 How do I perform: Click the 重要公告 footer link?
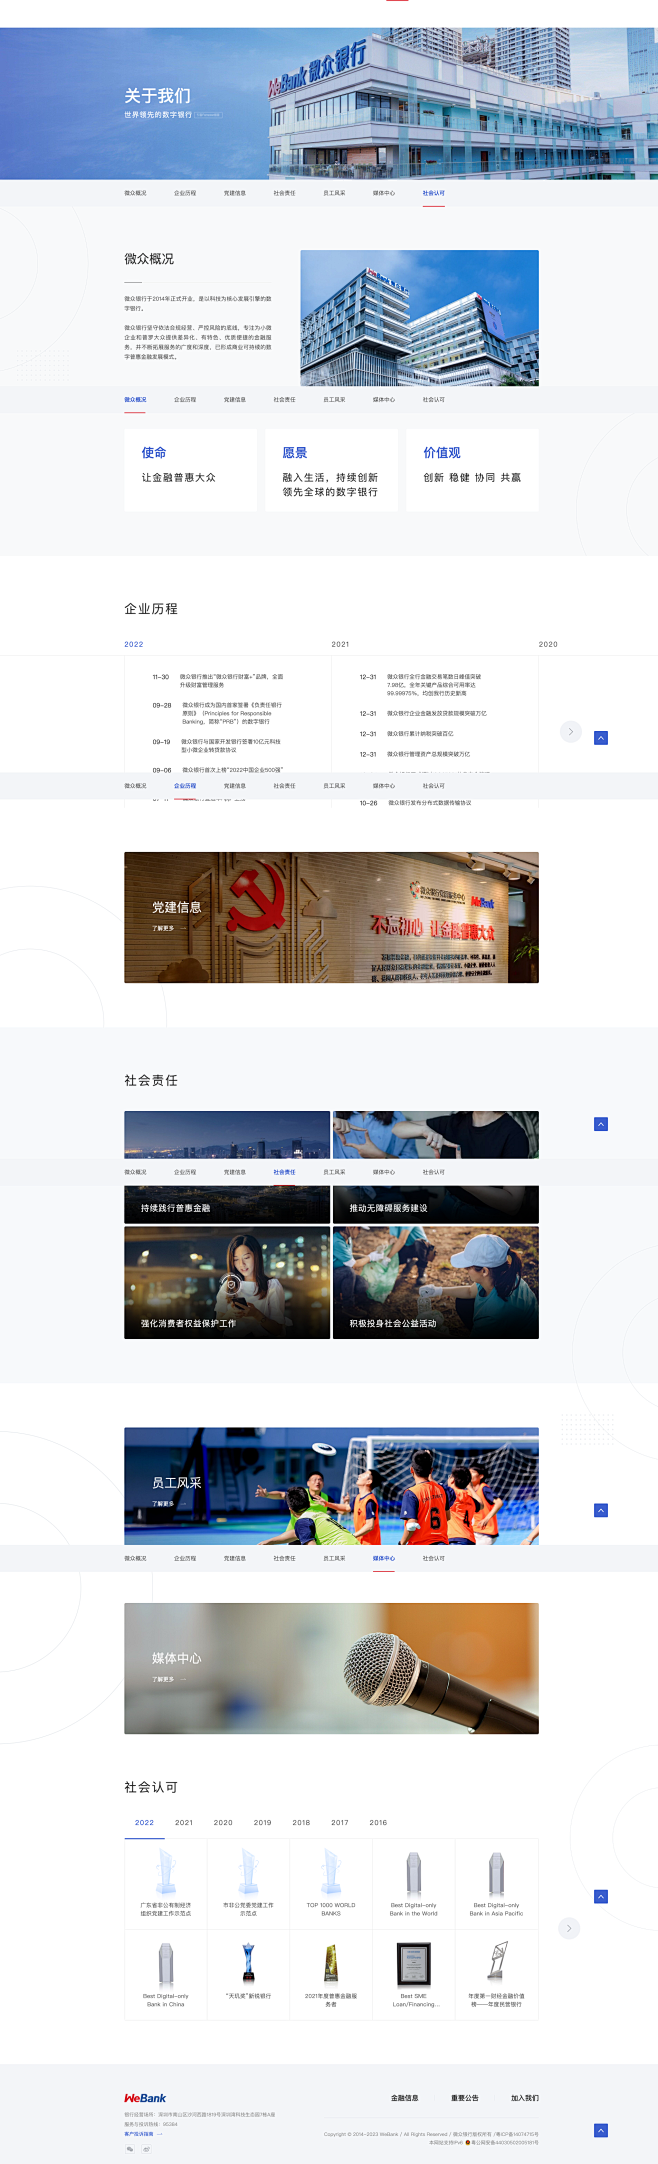tap(465, 2098)
